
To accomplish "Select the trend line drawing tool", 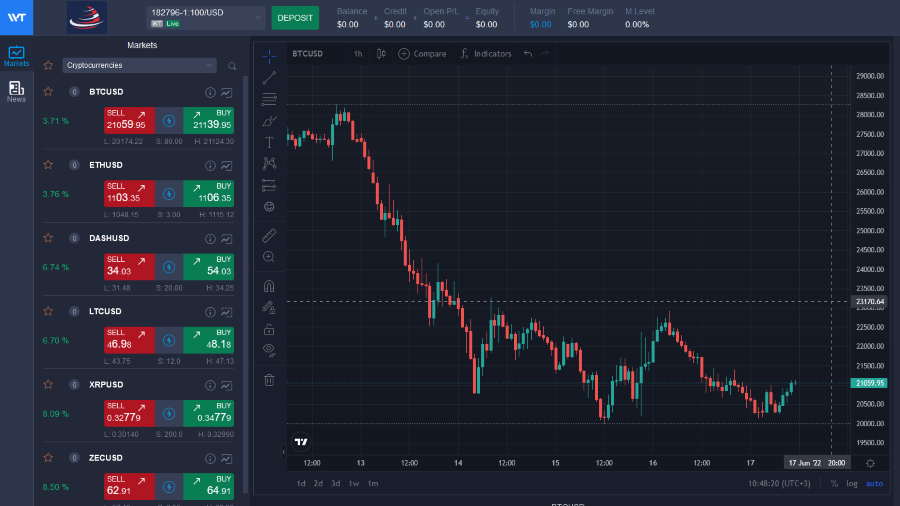I will pyautogui.click(x=269, y=77).
